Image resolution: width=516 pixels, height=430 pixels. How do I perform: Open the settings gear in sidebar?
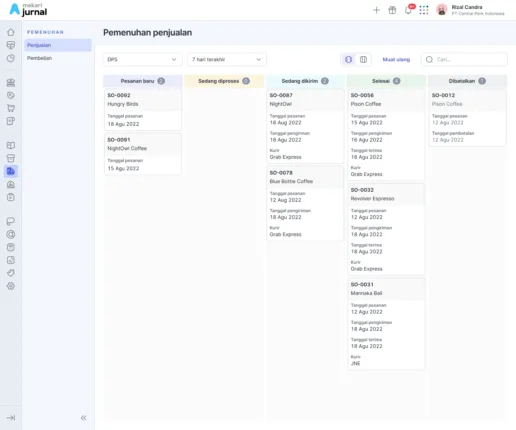pos(11,286)
